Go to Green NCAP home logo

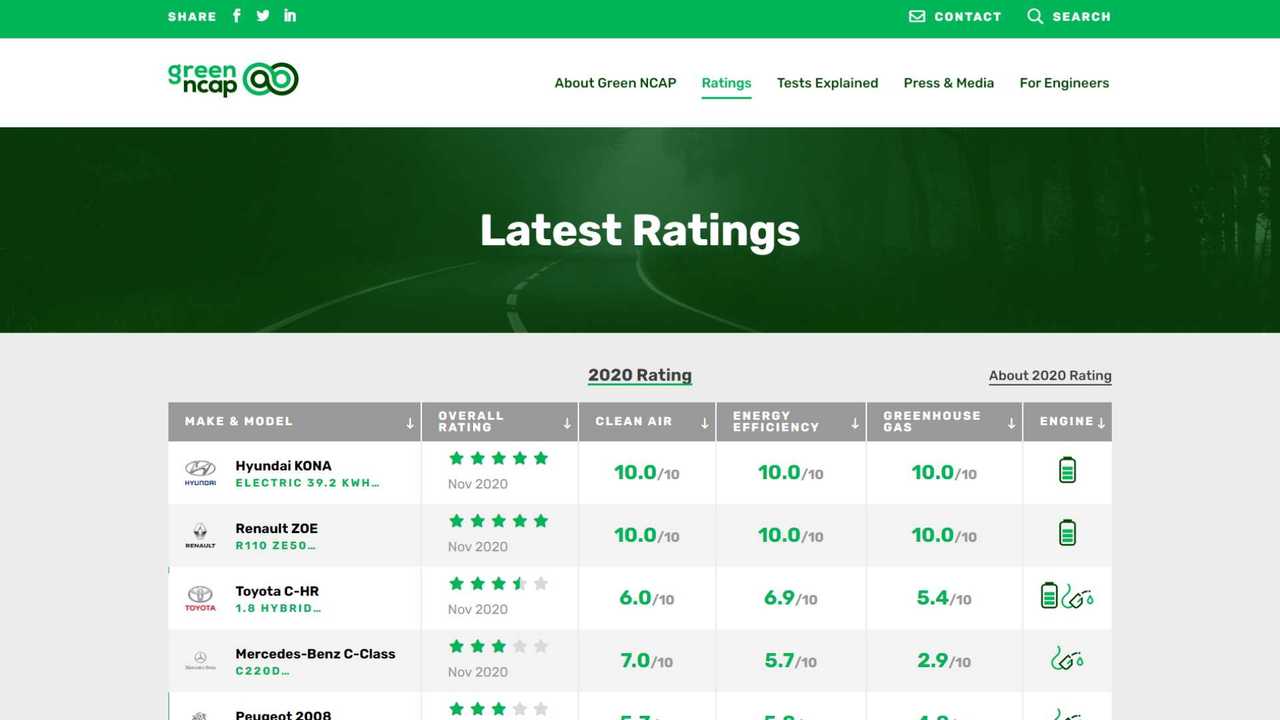tap(233, 80)
